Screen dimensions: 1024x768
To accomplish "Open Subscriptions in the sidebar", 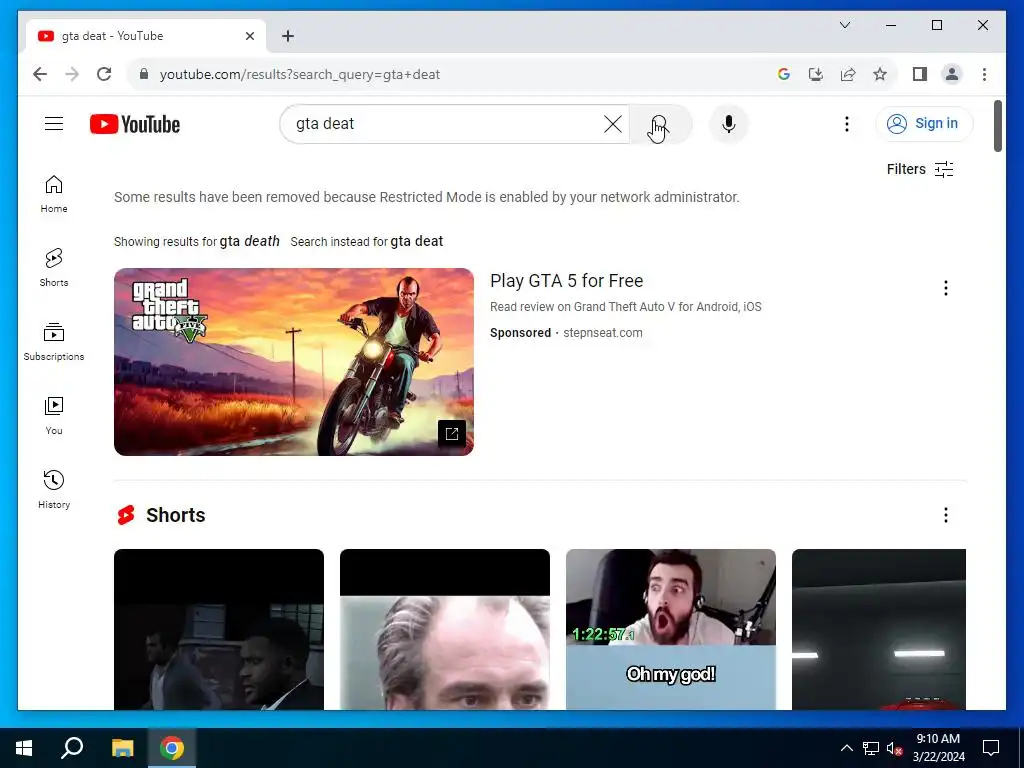I will point(54,342).
